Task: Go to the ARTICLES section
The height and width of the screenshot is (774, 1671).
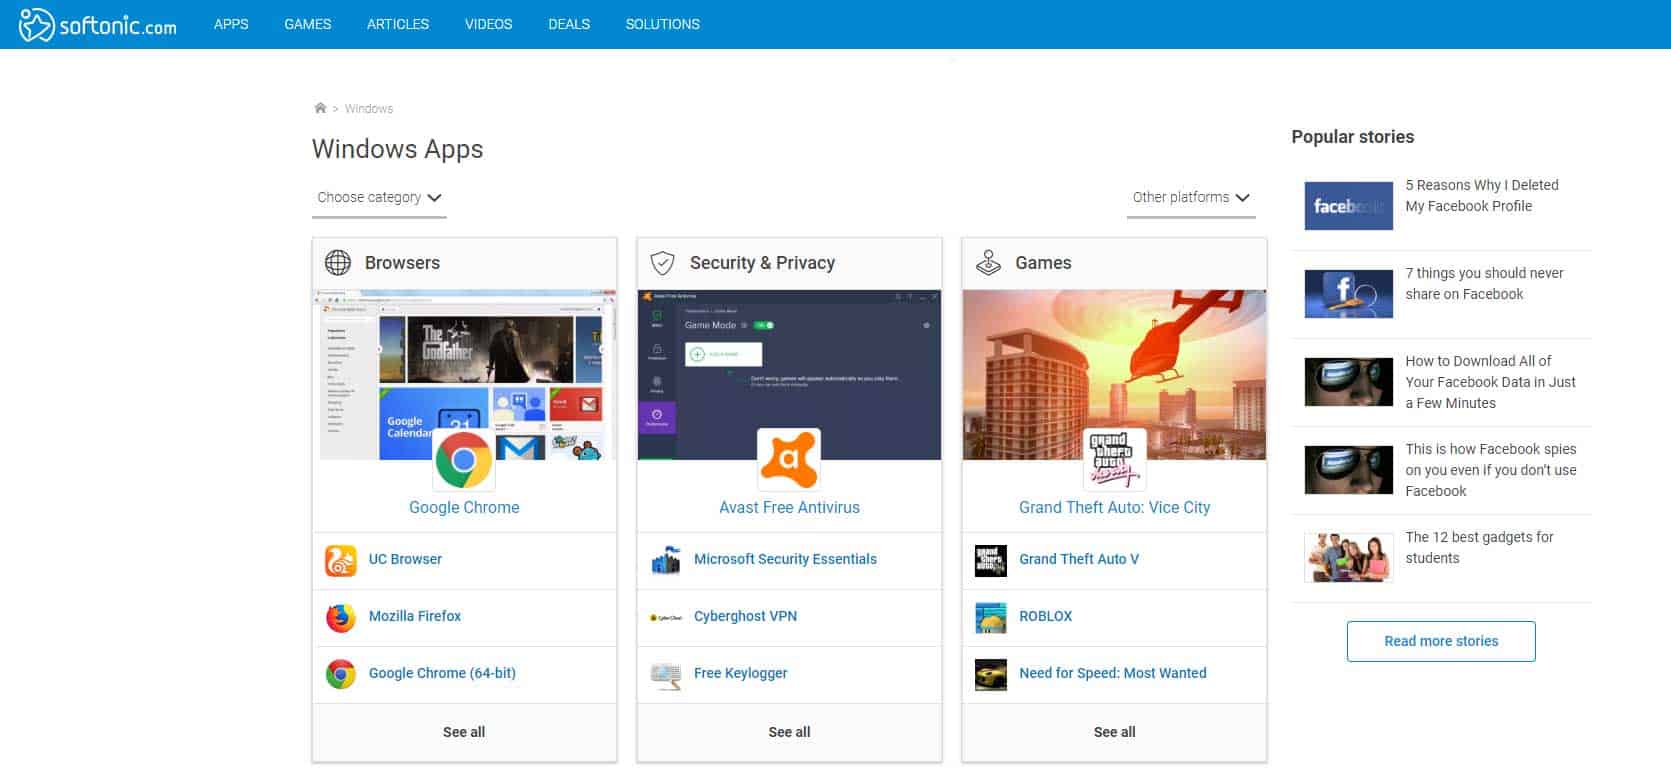Action: point(398,24)
